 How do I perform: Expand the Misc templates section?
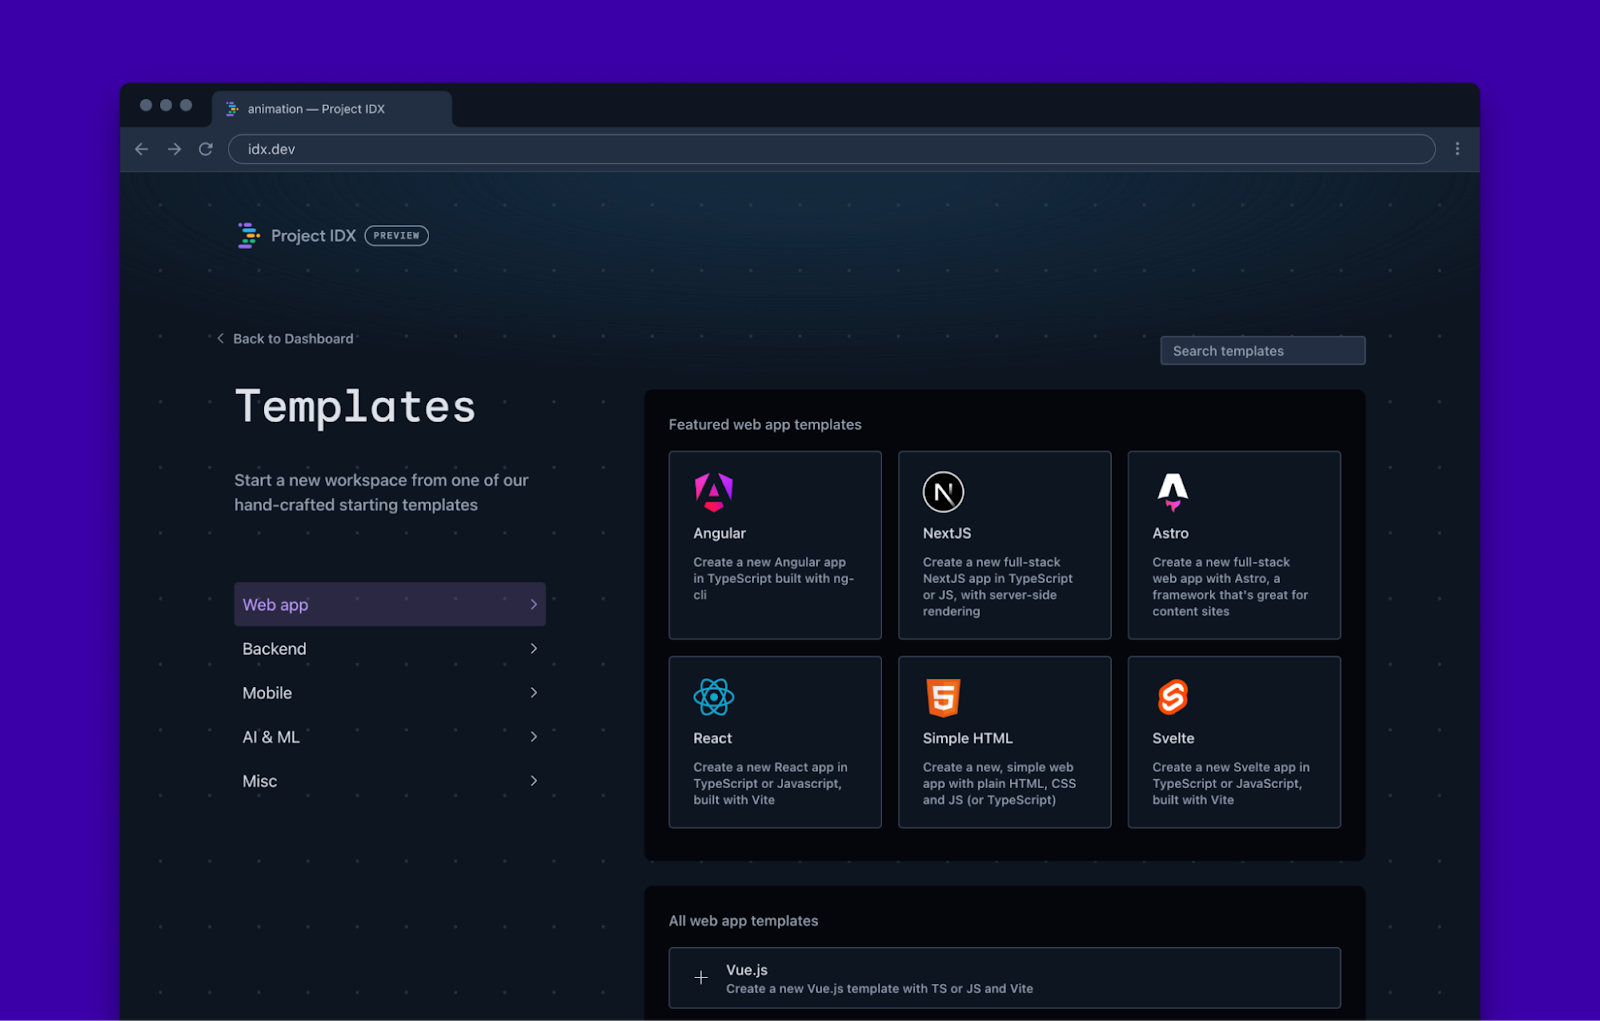pos(534,780)
